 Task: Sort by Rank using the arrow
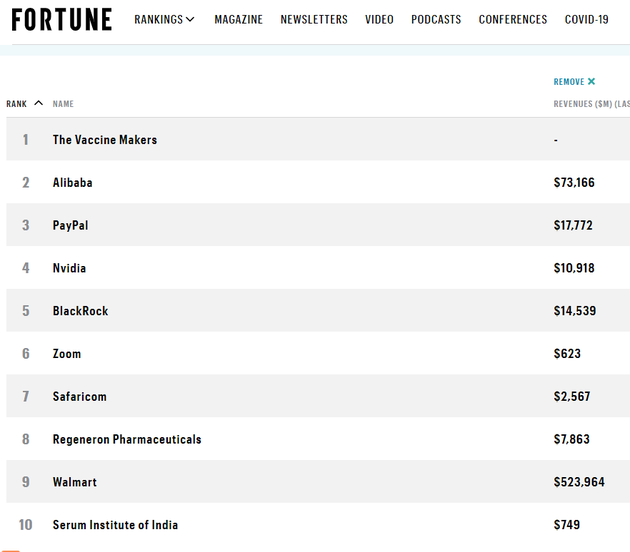38,103
